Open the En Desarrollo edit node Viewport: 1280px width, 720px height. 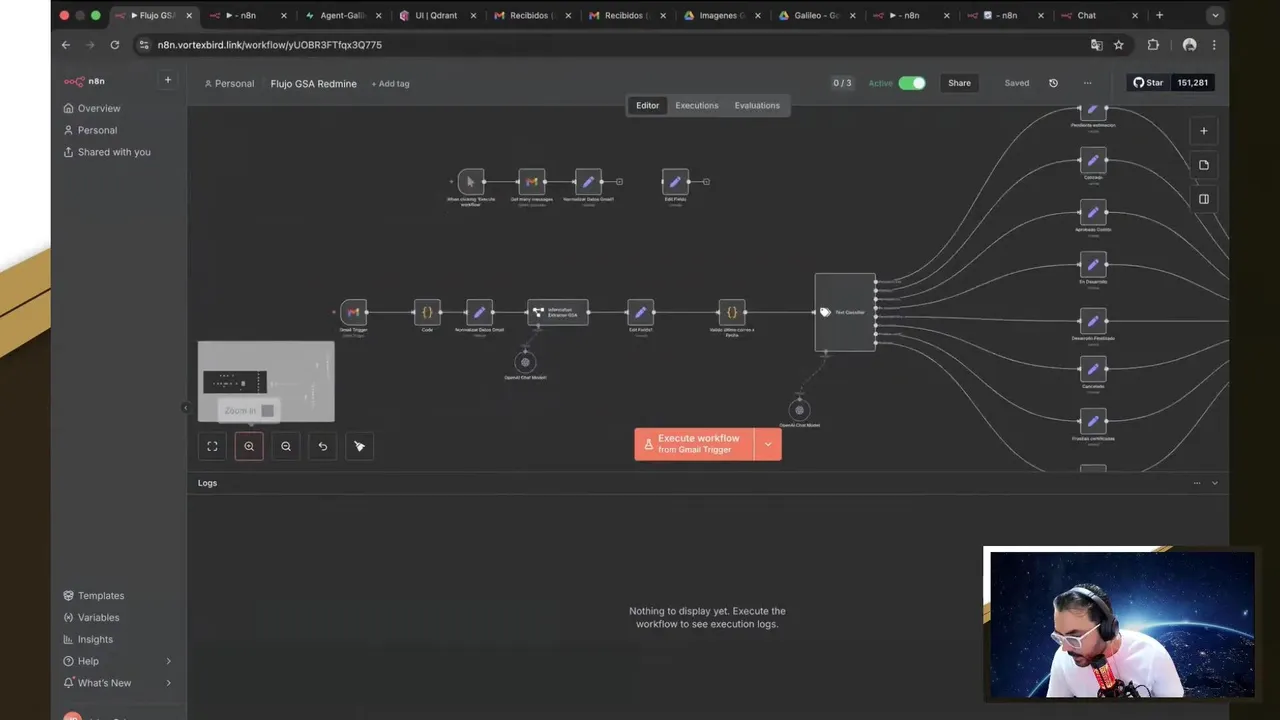1093,264
